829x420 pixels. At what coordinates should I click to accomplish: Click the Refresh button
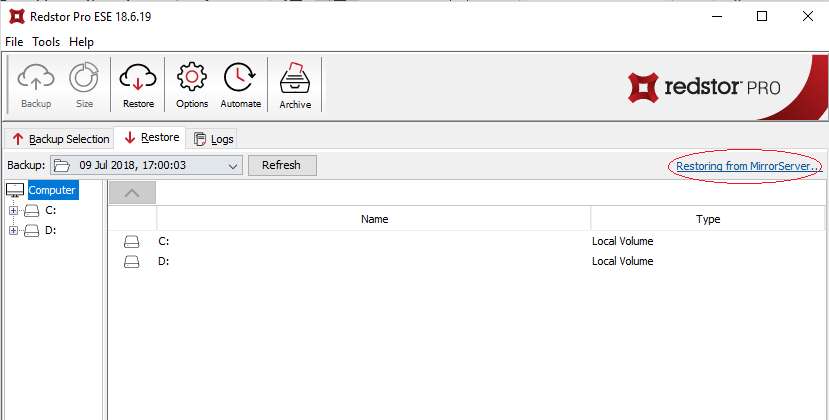[281, 165]
